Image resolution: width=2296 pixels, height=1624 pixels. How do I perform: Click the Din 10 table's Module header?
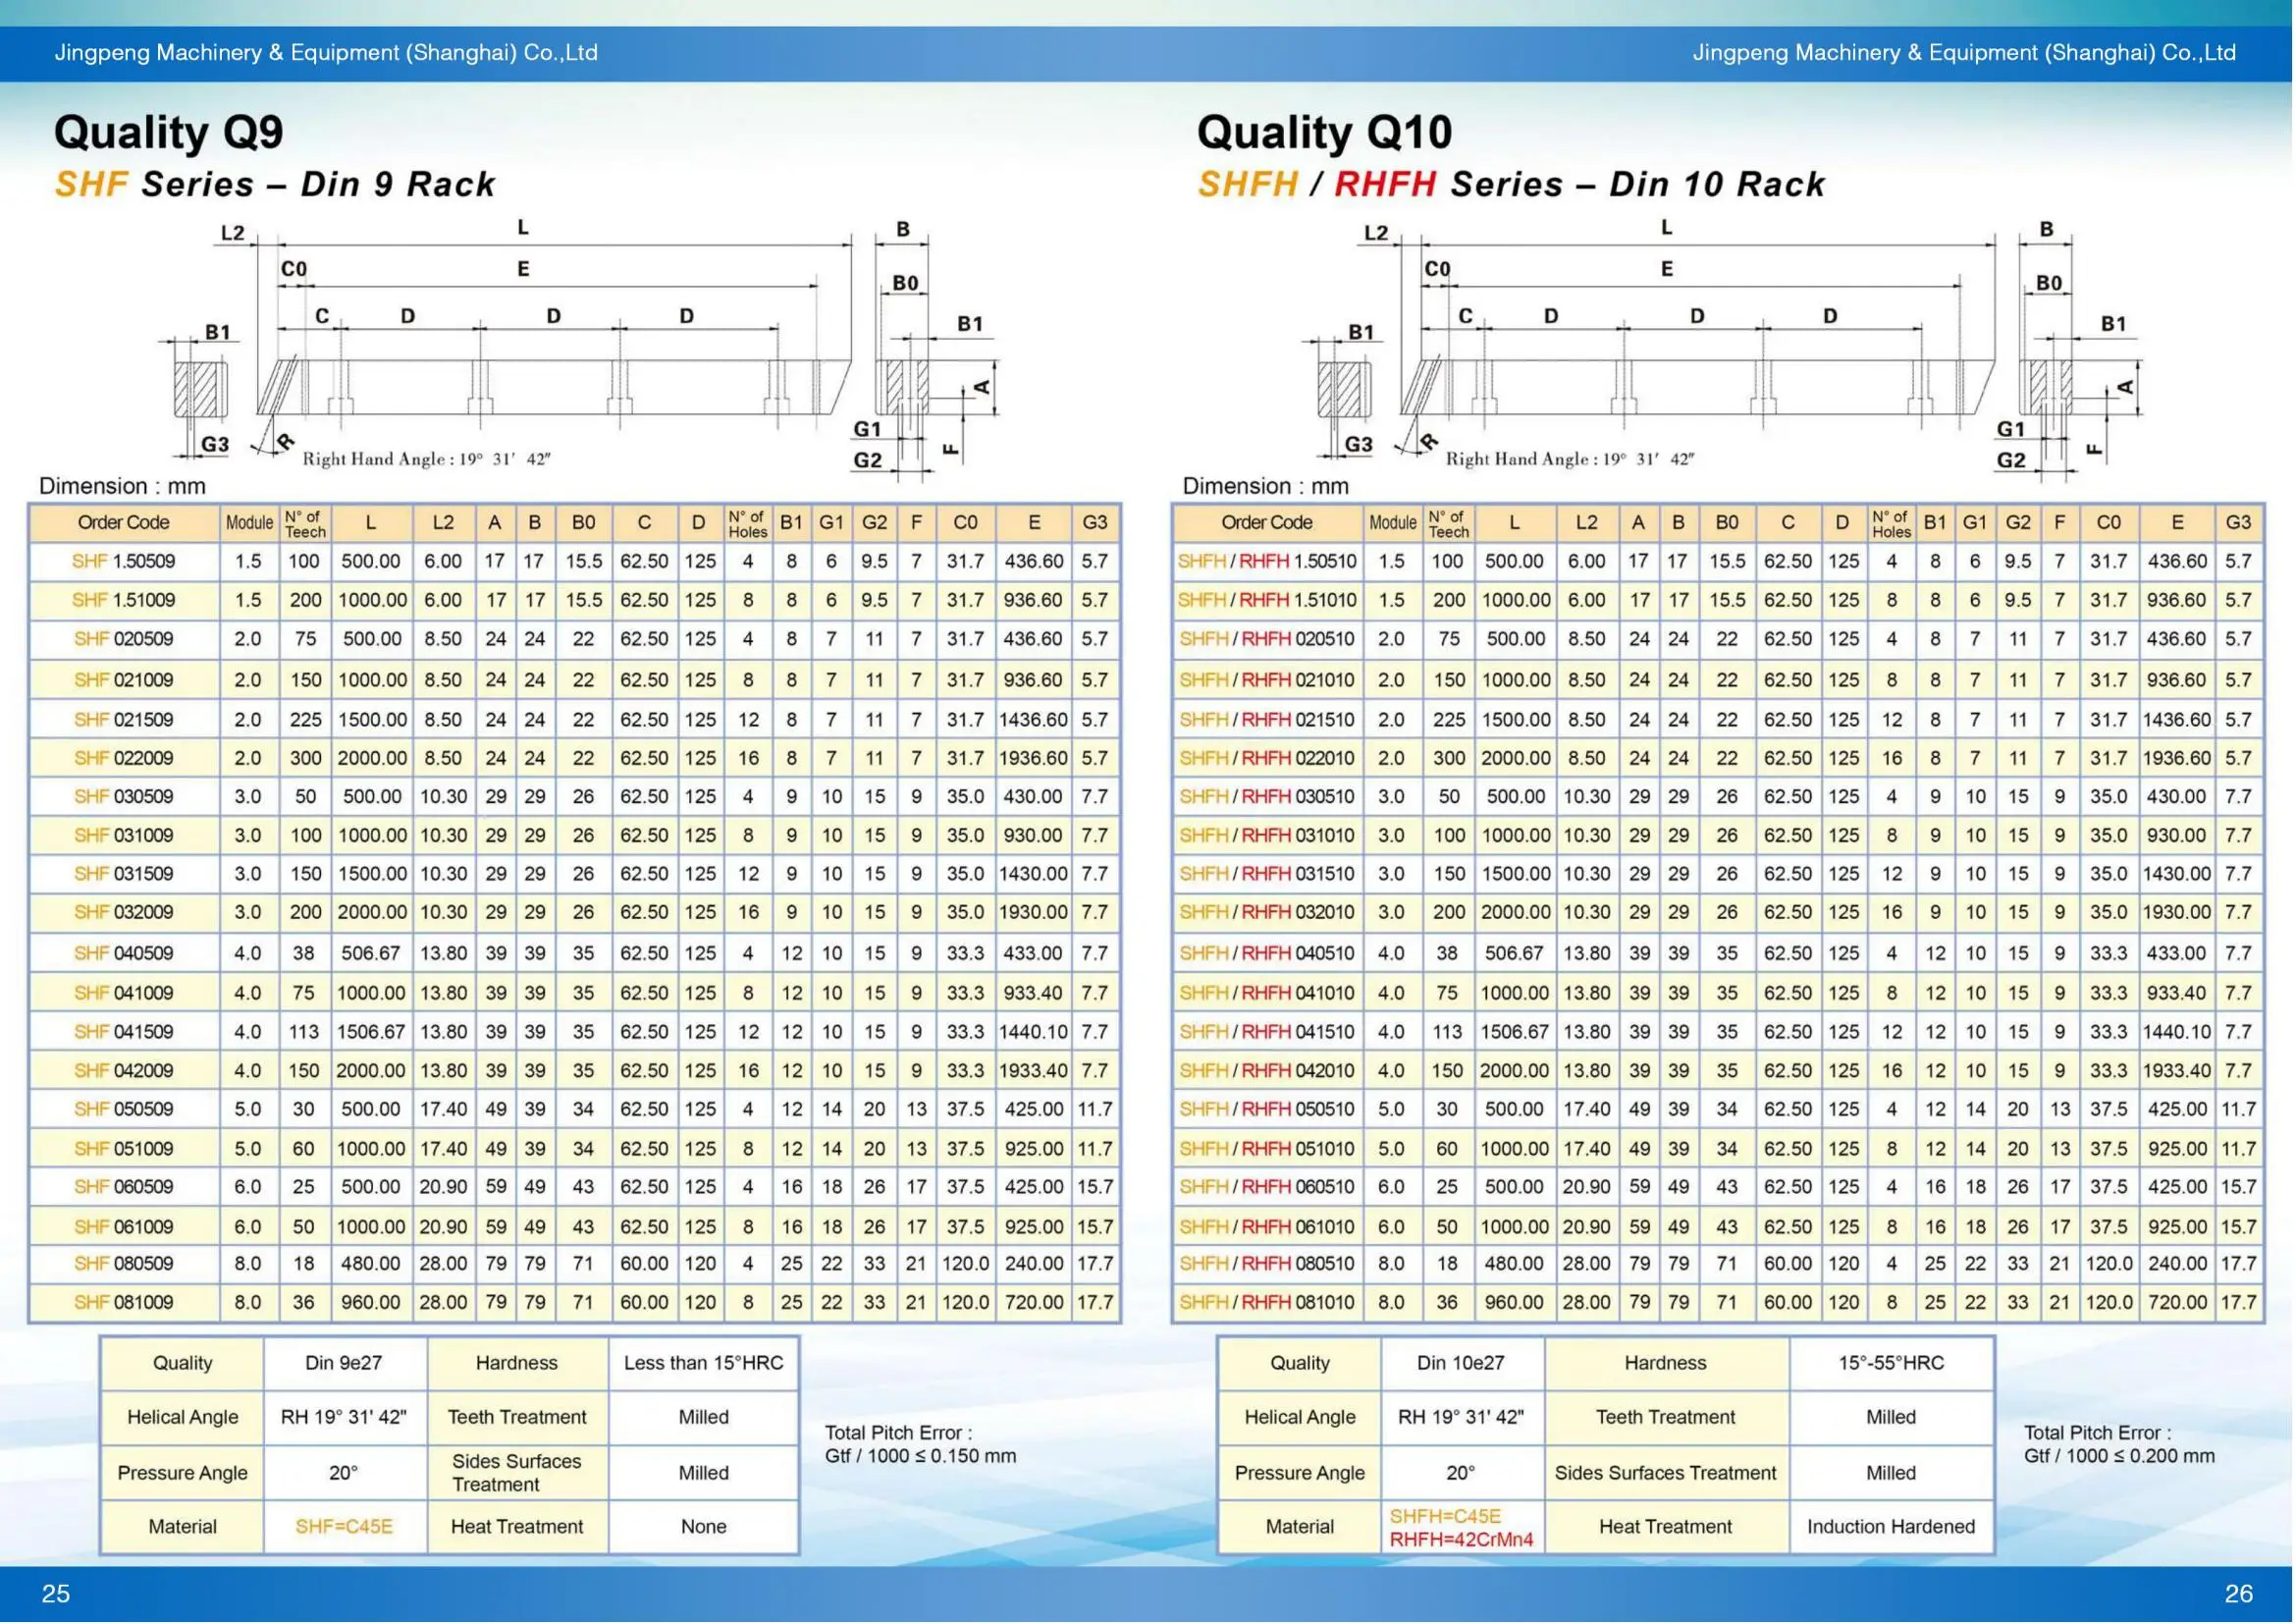tap(1393, 523)
